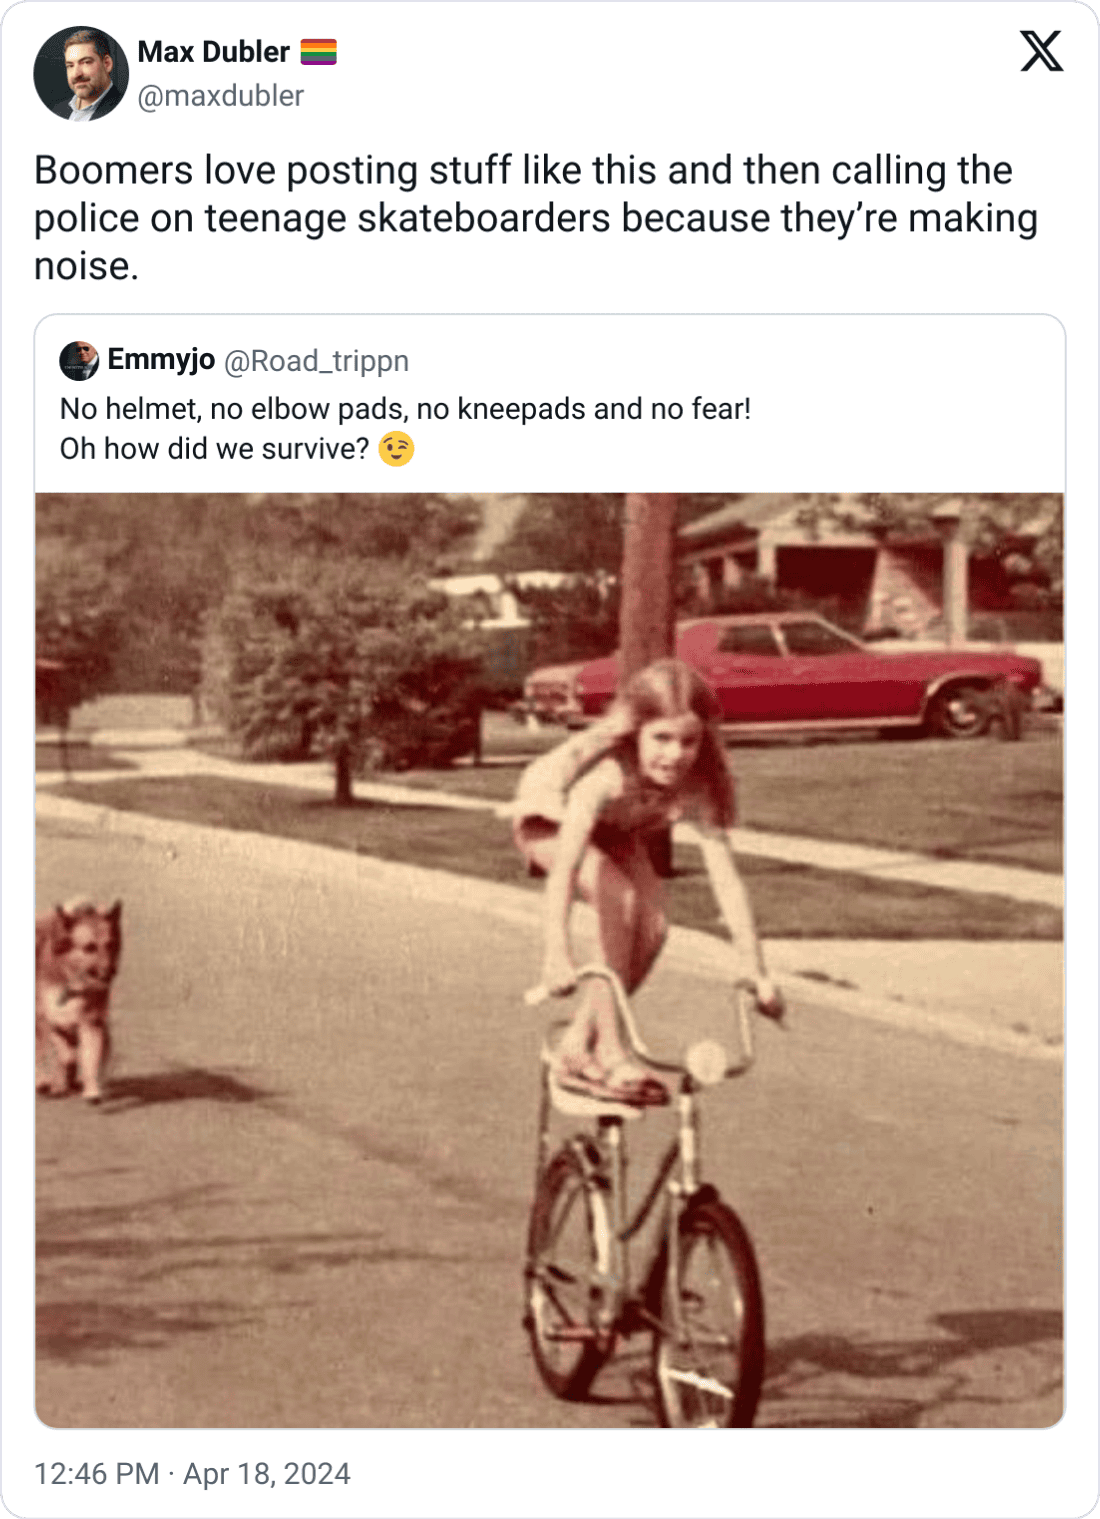
Task: Click the 'Boomers love posting stuff' tweet text
Action: click(x=536, y=218)
